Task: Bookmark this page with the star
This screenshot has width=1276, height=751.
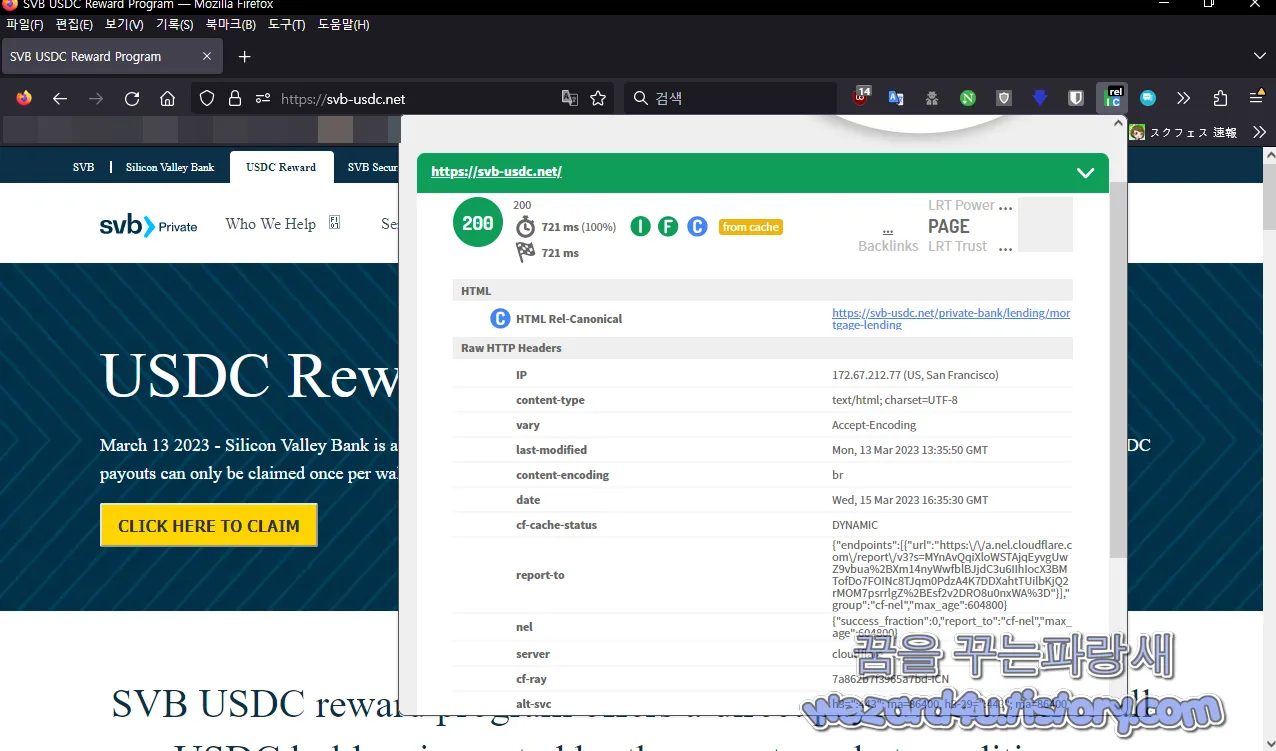Action: [598, 98]
